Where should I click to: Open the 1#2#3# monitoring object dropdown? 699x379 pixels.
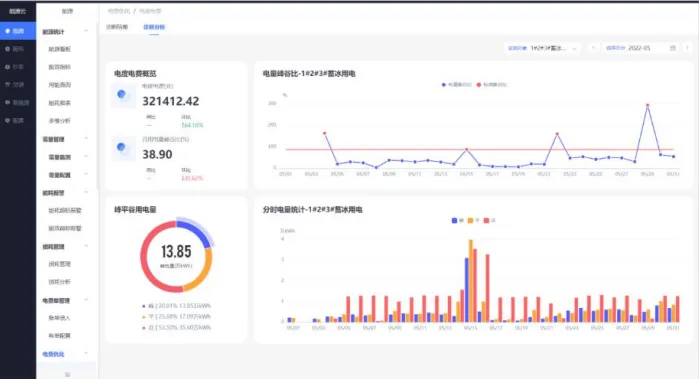tap(542, 48)
